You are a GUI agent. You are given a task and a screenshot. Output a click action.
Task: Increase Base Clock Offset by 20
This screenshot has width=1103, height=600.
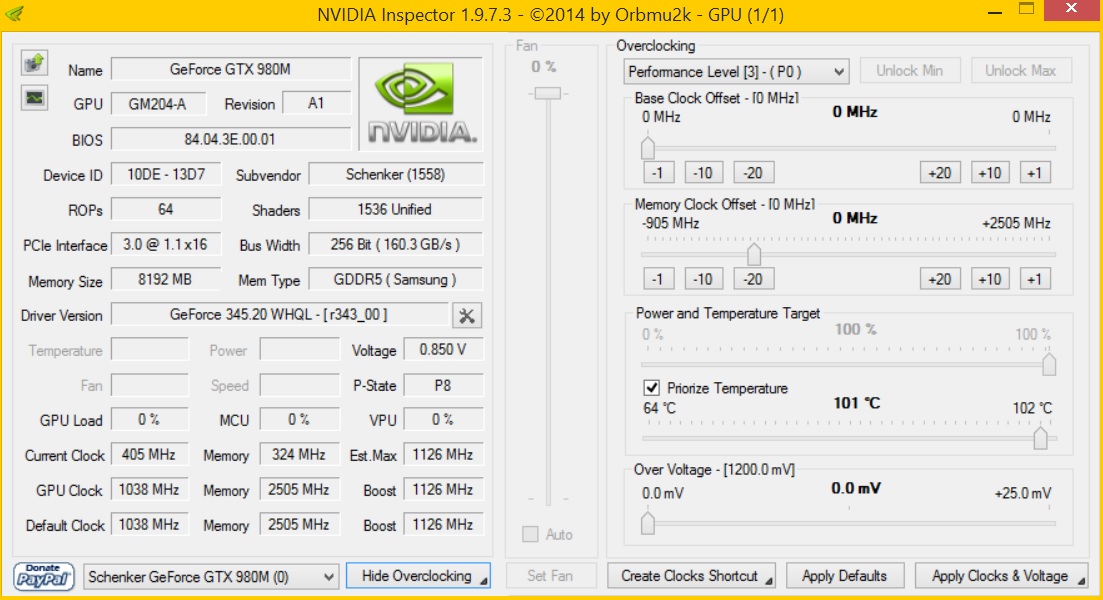pyautogui.click(x=941, y=173)
